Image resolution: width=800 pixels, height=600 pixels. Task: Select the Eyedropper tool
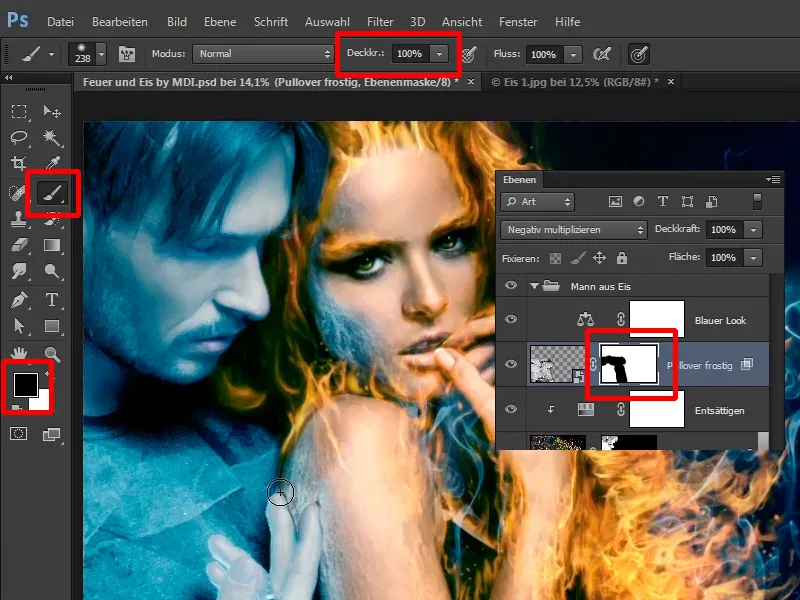[53, 163]
